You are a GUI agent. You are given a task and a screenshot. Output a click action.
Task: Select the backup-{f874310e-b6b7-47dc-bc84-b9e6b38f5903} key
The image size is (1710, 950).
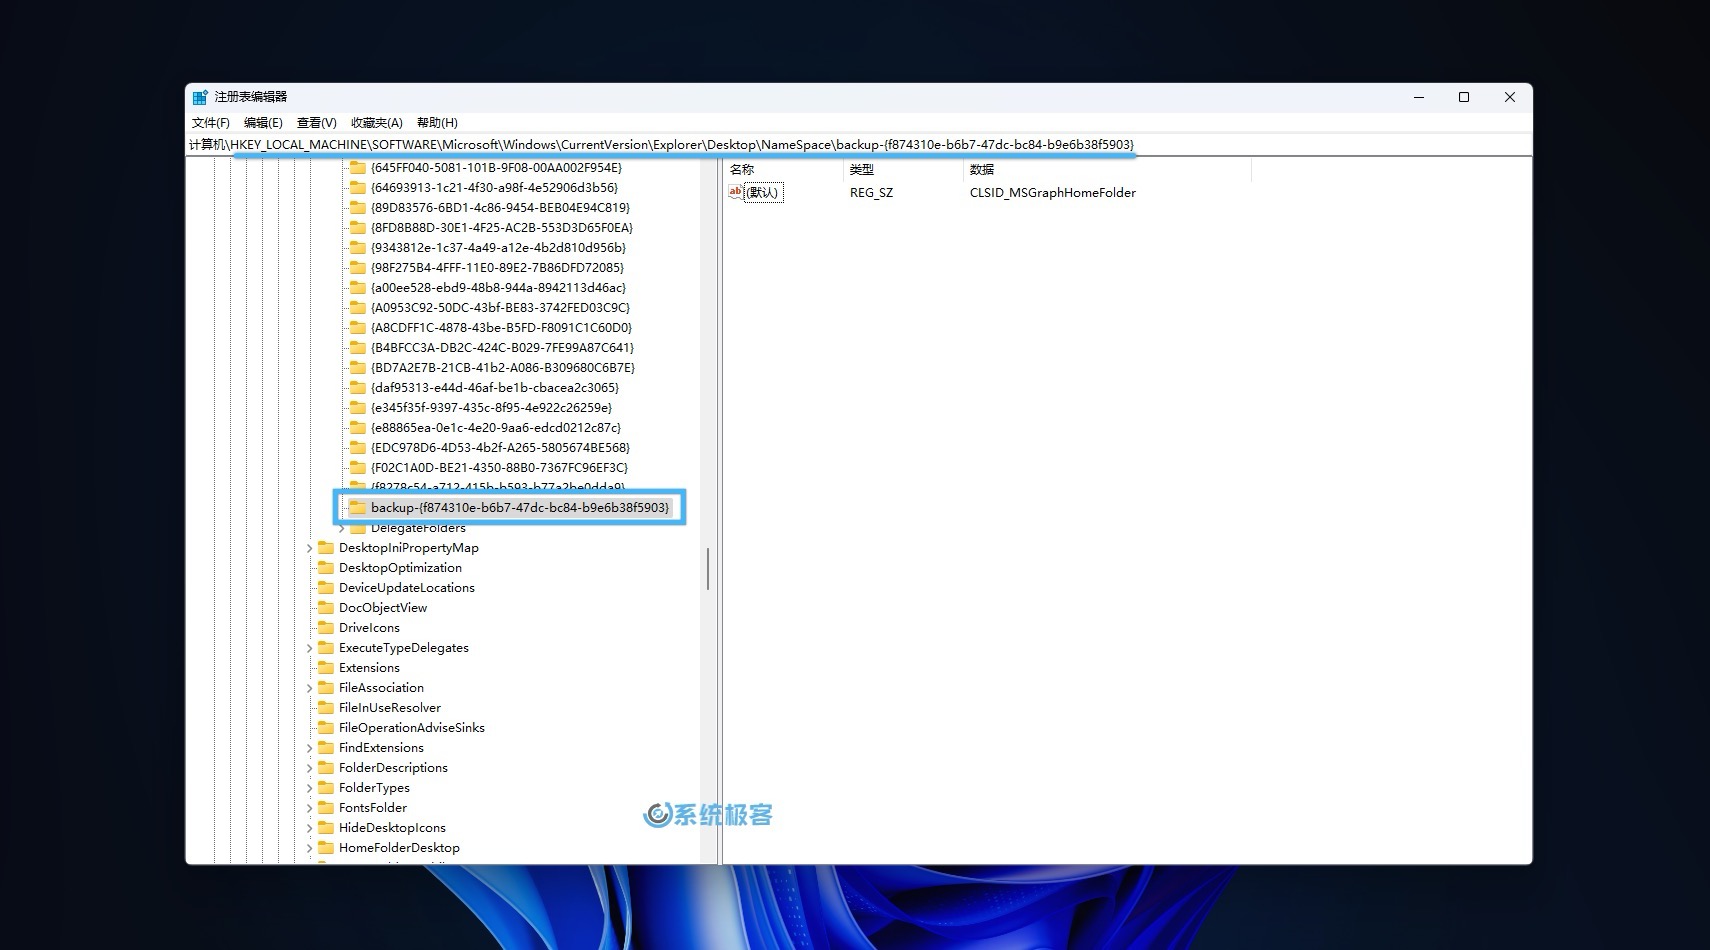(520, 508)
